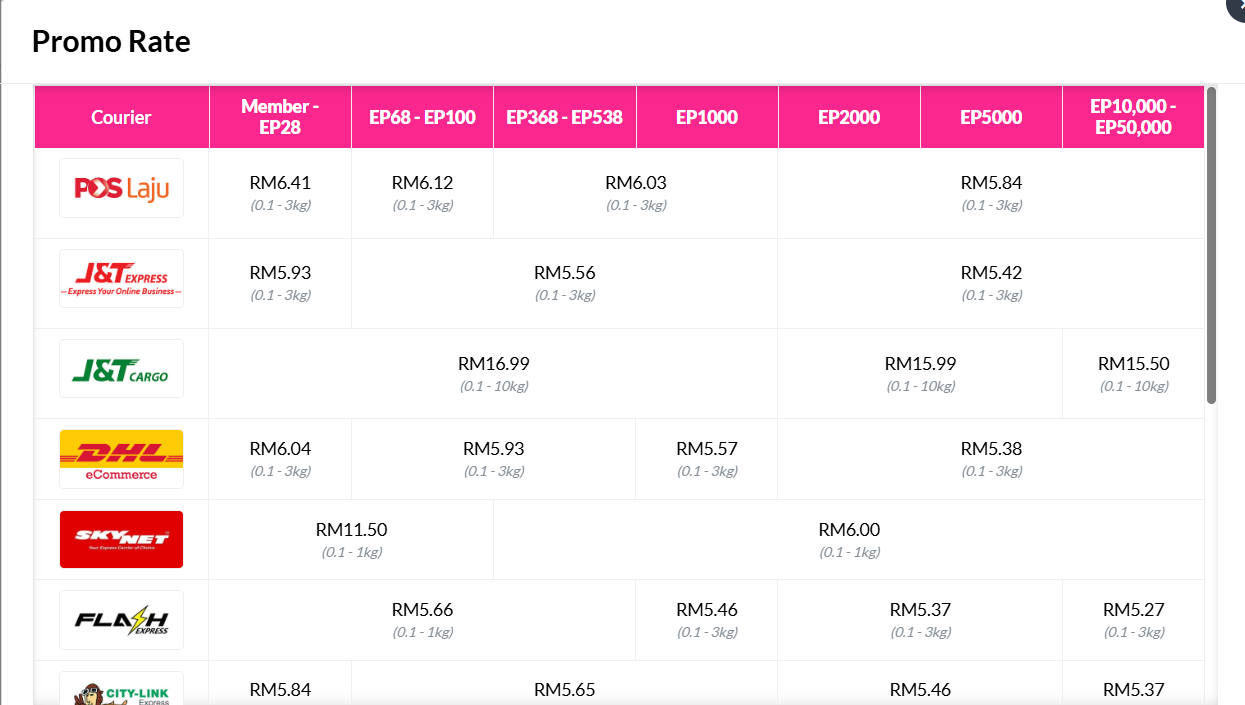Click DHL eCommerce rate RM5.38

(991, 449)
